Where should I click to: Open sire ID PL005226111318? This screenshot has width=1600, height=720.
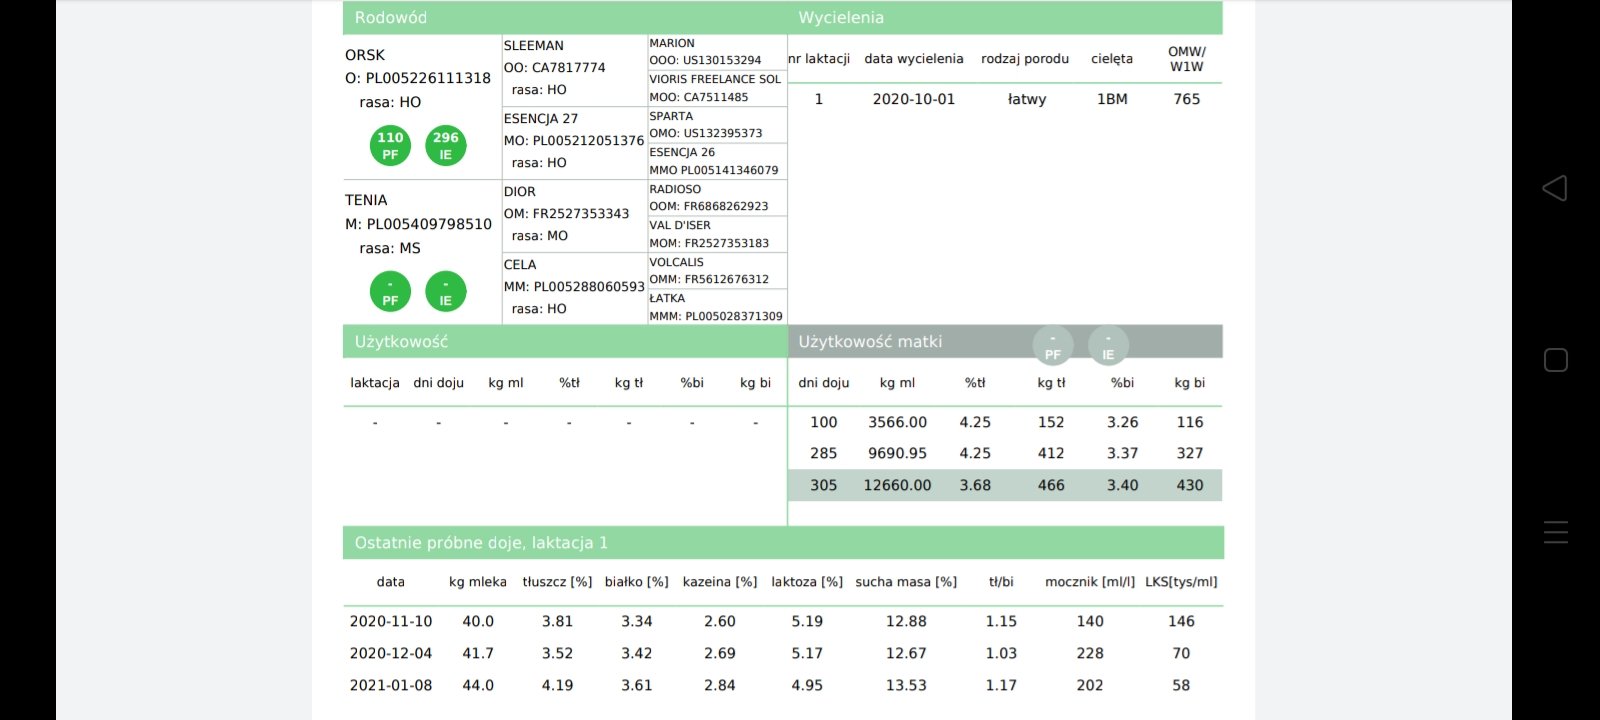[x=427, y=78]
